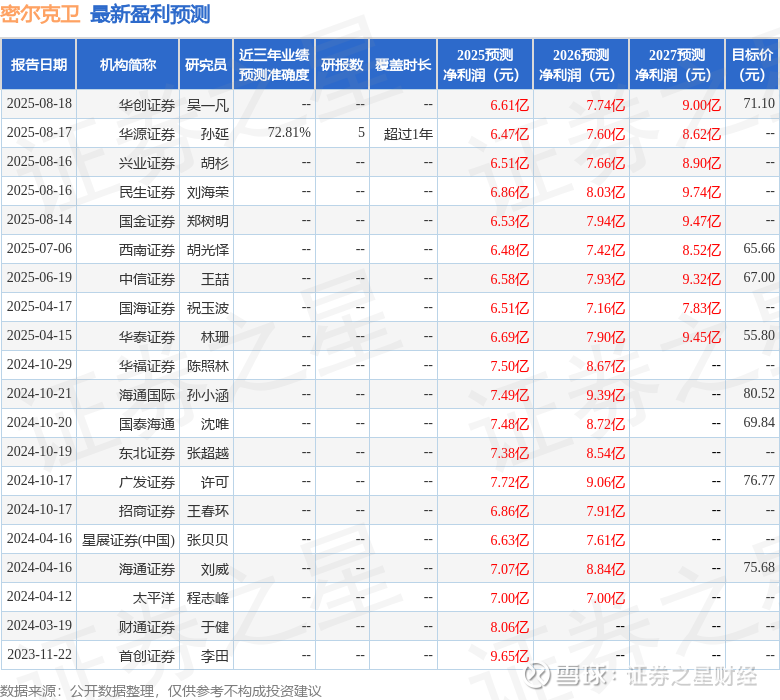Click target price 75.68
The width and height of the screenshot is (780, 700).
tap(759, 567)
